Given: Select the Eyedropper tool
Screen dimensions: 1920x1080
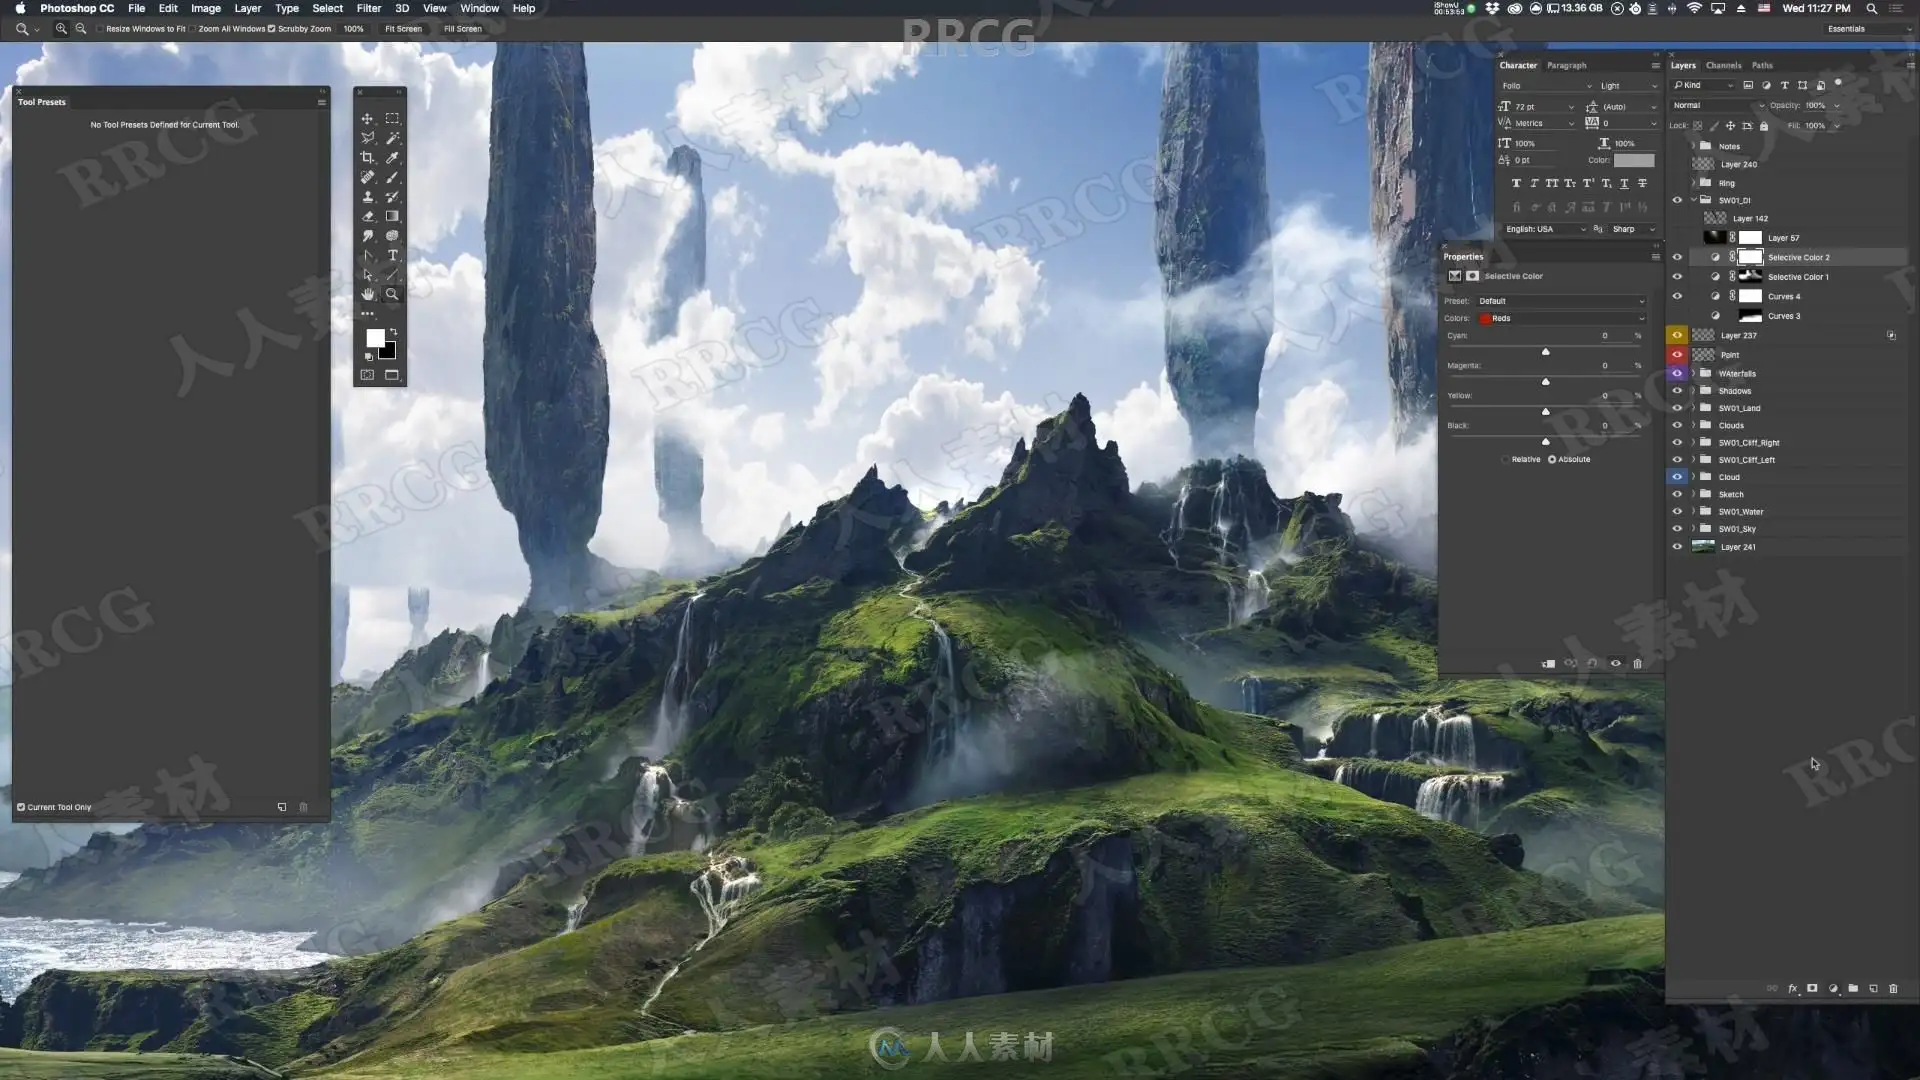Looking at the screenshot, I should [392, 157].
